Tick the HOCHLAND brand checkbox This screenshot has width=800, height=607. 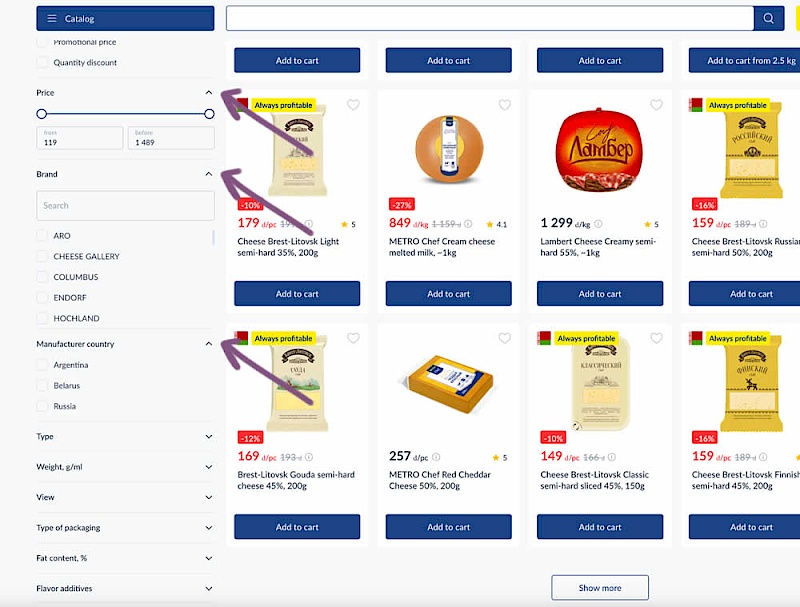point(42,318)
